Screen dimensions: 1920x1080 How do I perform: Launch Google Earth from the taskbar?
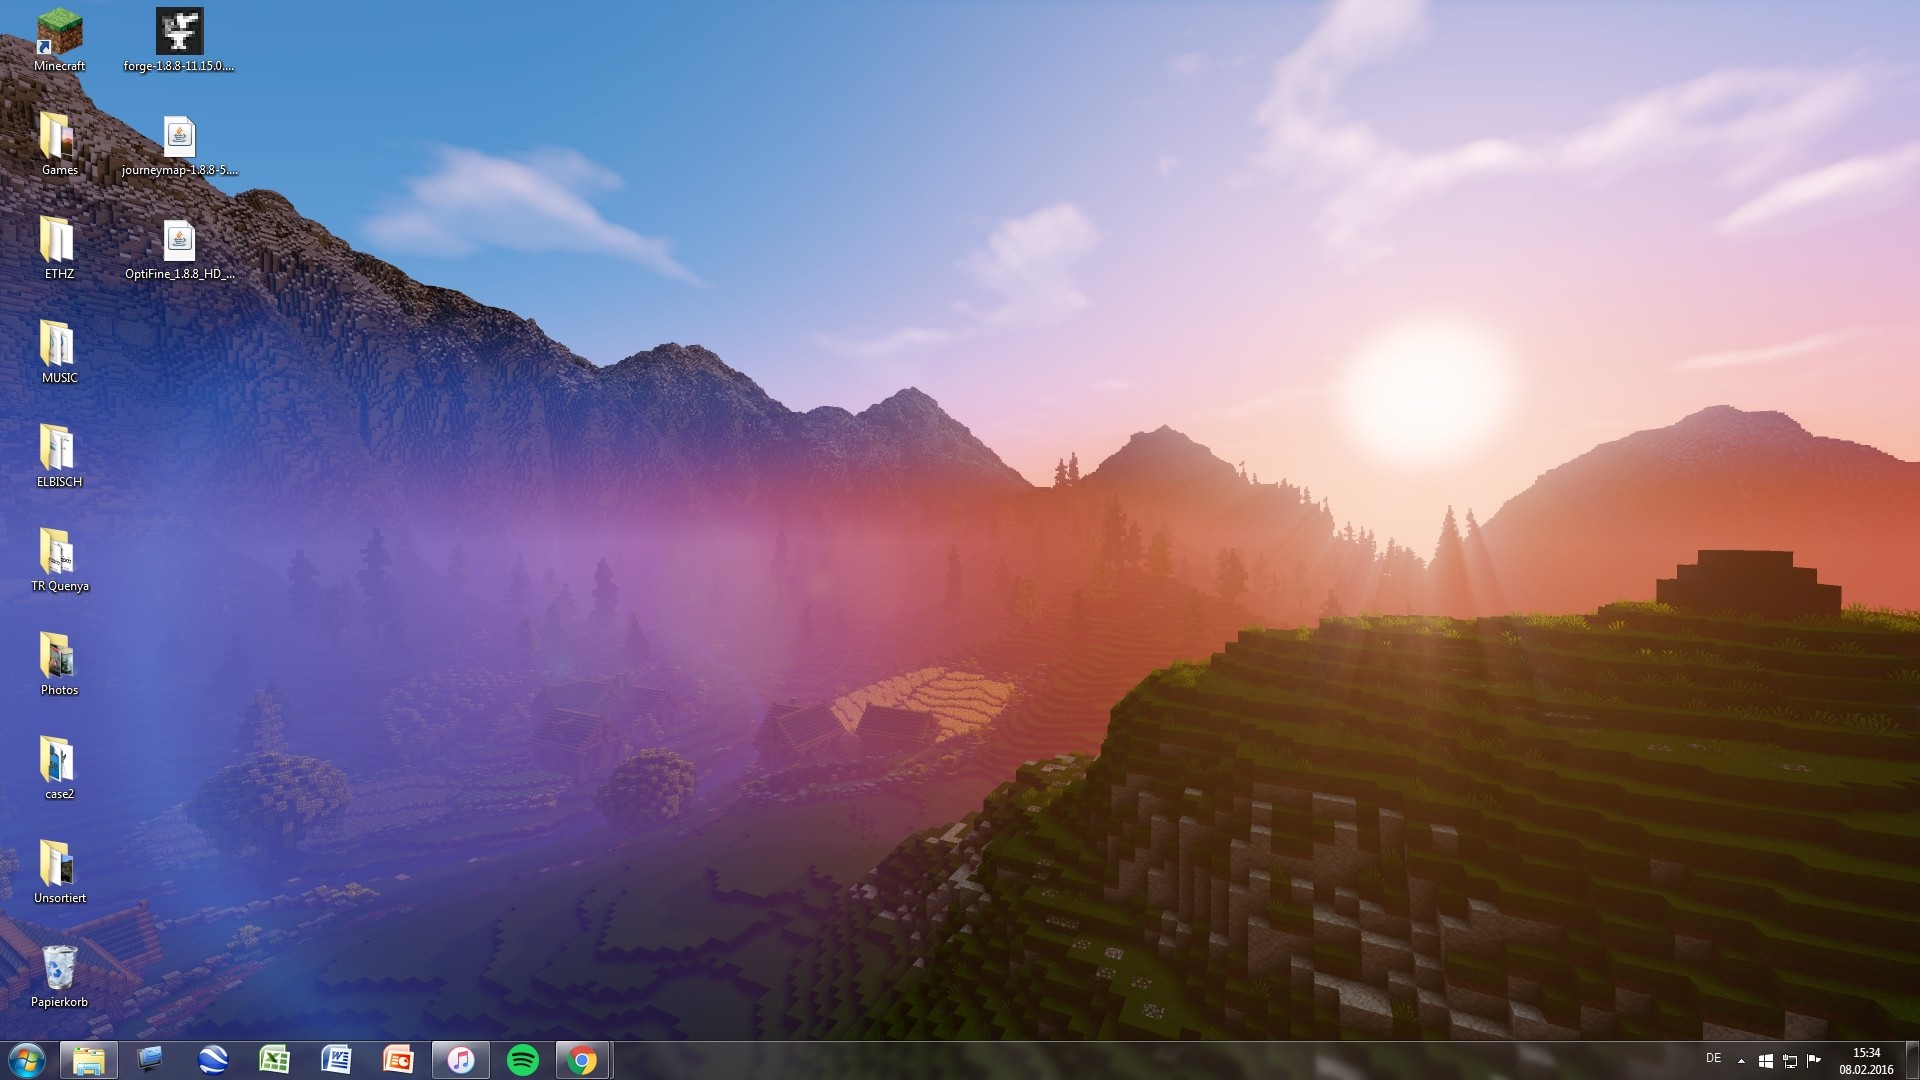coord(212,1060)
